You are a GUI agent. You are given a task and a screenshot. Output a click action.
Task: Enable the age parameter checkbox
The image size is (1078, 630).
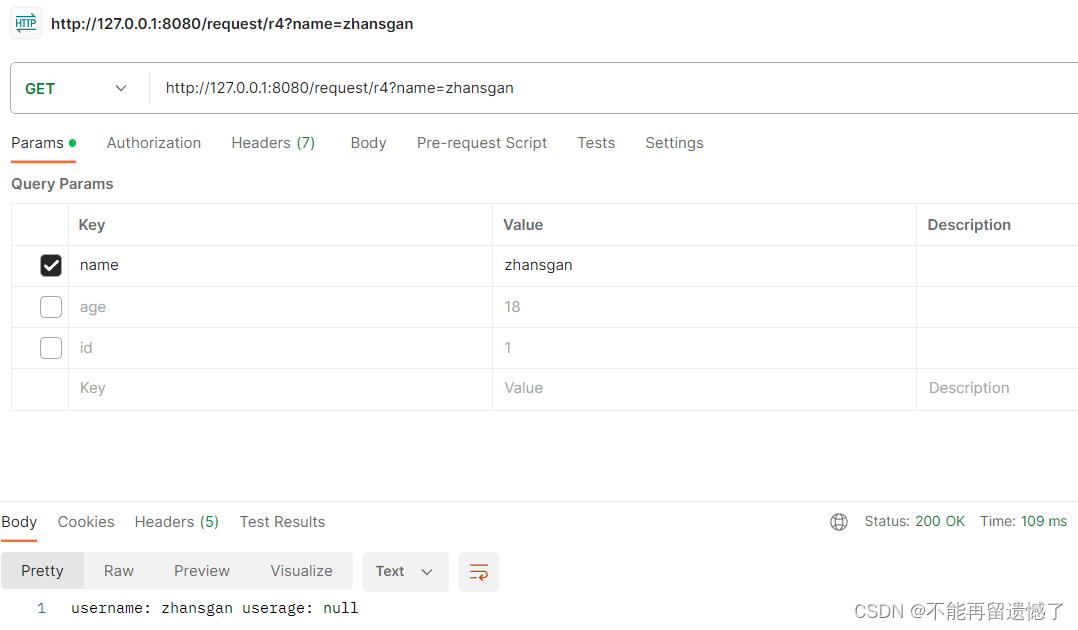pyautogui.click(x=51, y=307)
